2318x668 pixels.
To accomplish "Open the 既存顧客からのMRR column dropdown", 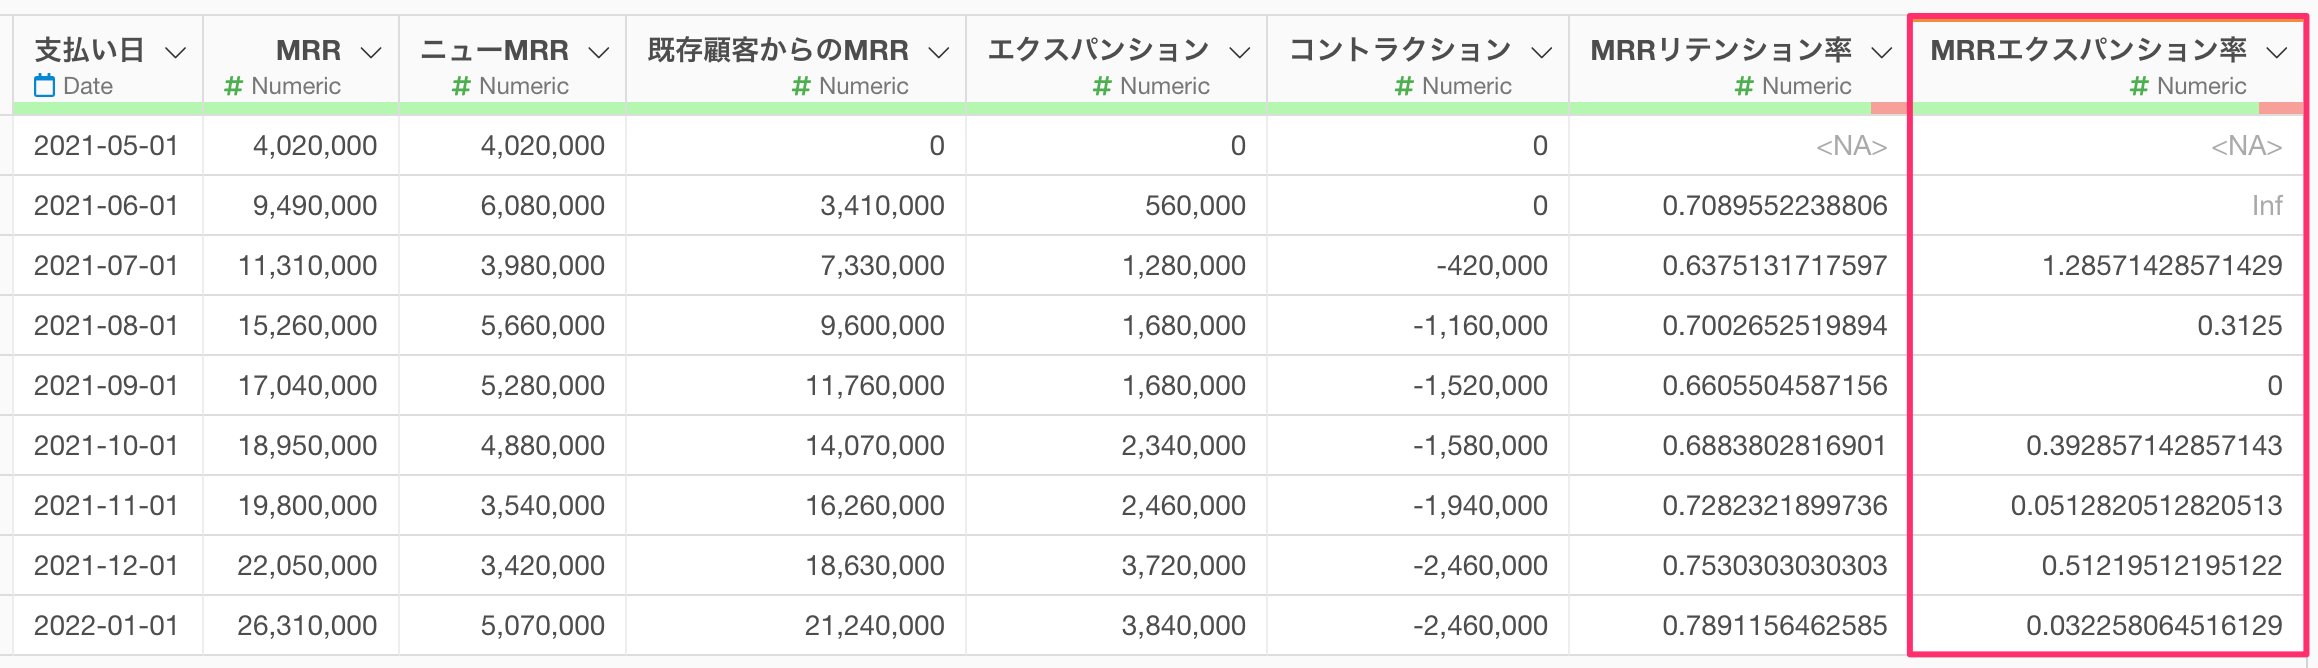I will tap(939, 52).
